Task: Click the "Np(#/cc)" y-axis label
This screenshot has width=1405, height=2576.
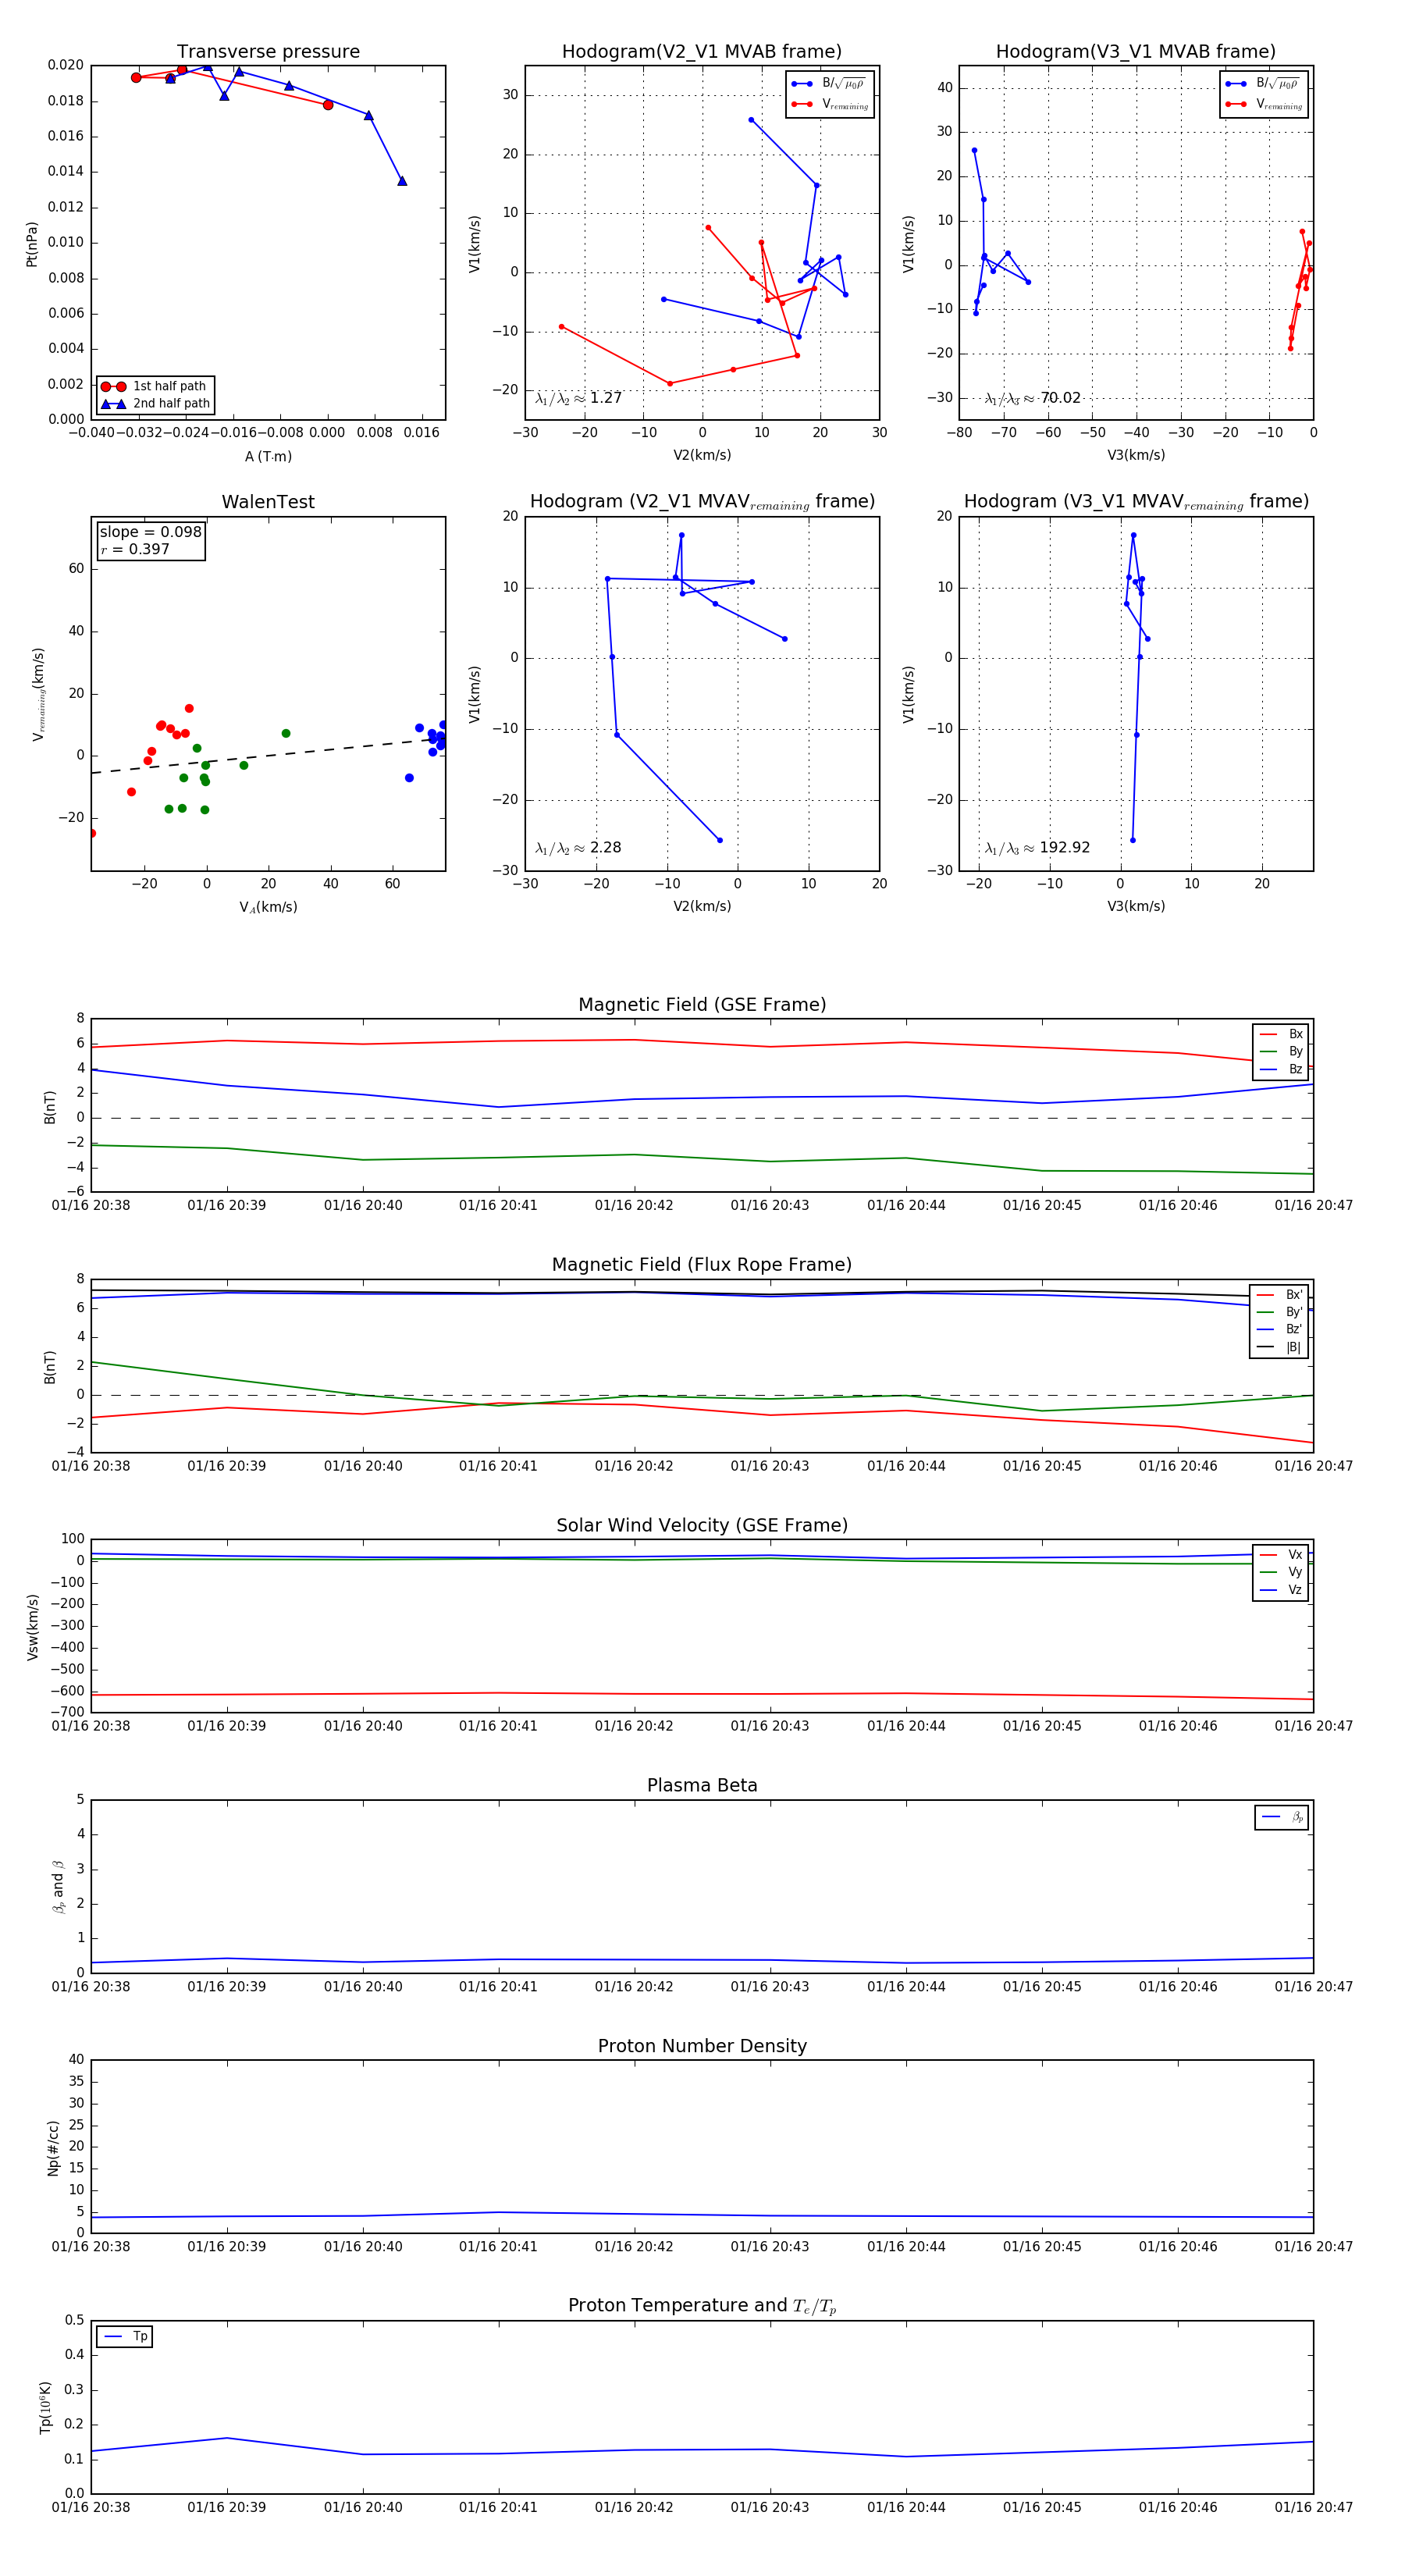Action: (53, 2147)
